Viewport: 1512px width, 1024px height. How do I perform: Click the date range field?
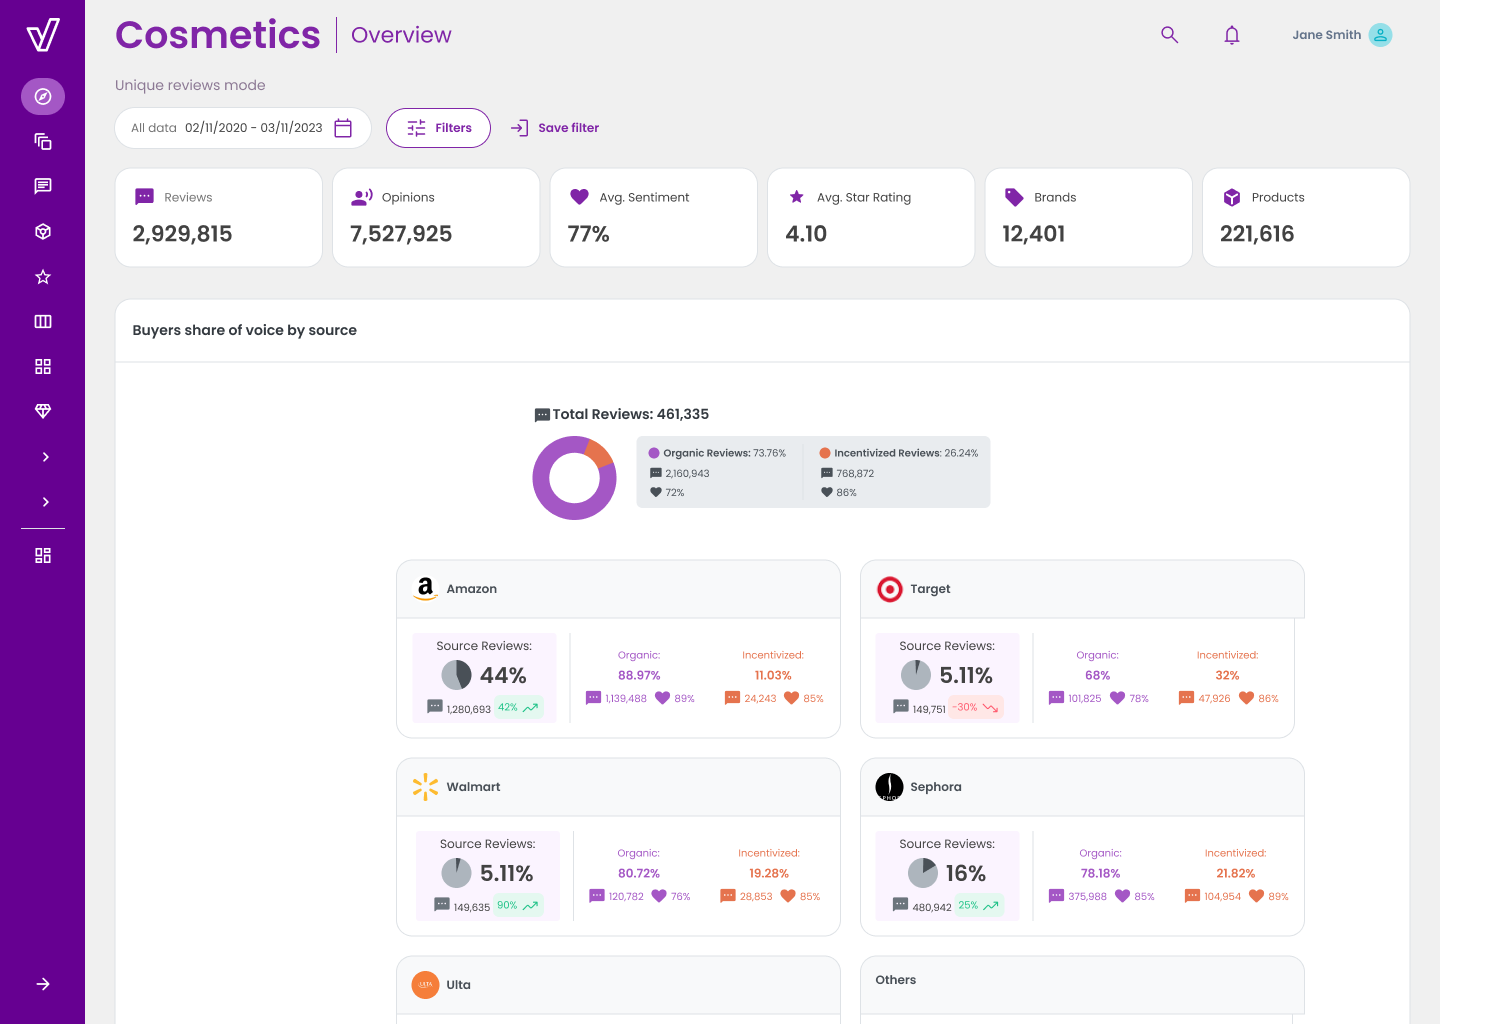tap(243, 128)
